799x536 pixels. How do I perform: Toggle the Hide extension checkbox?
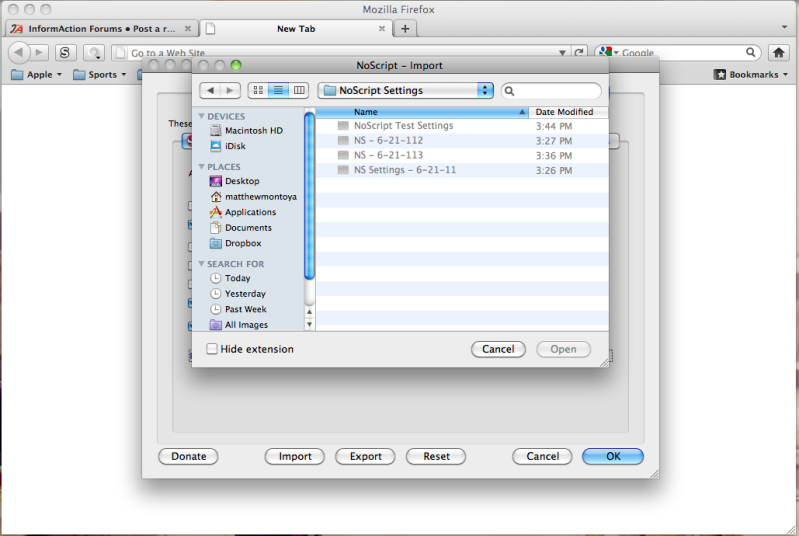click(211, 349)
